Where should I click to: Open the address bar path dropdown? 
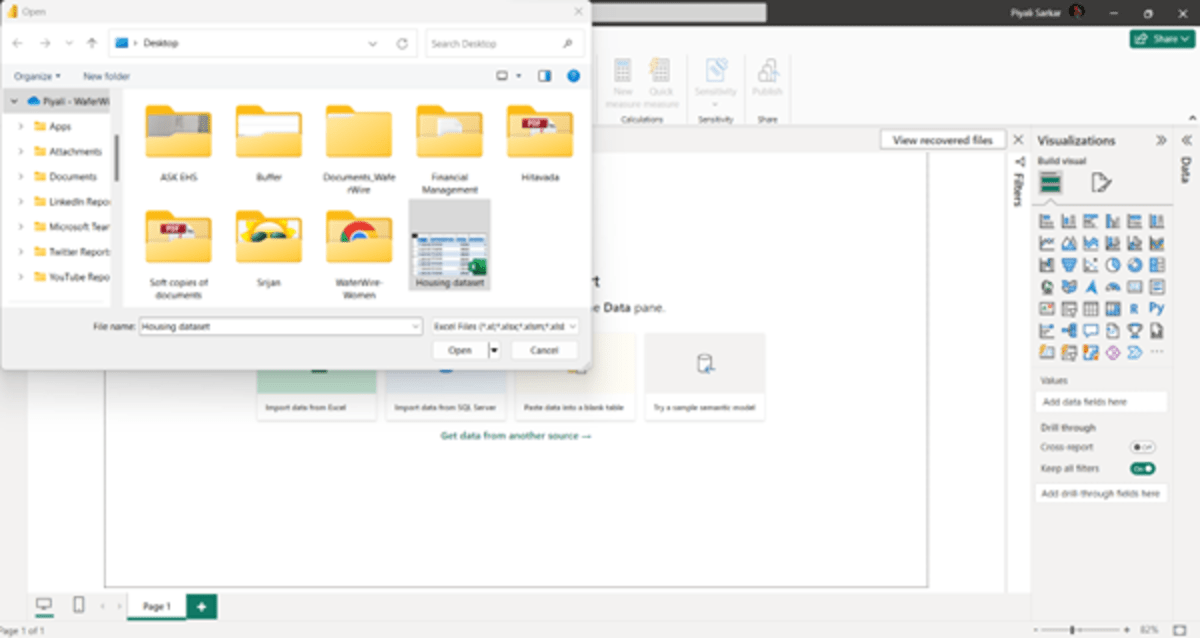373,44
